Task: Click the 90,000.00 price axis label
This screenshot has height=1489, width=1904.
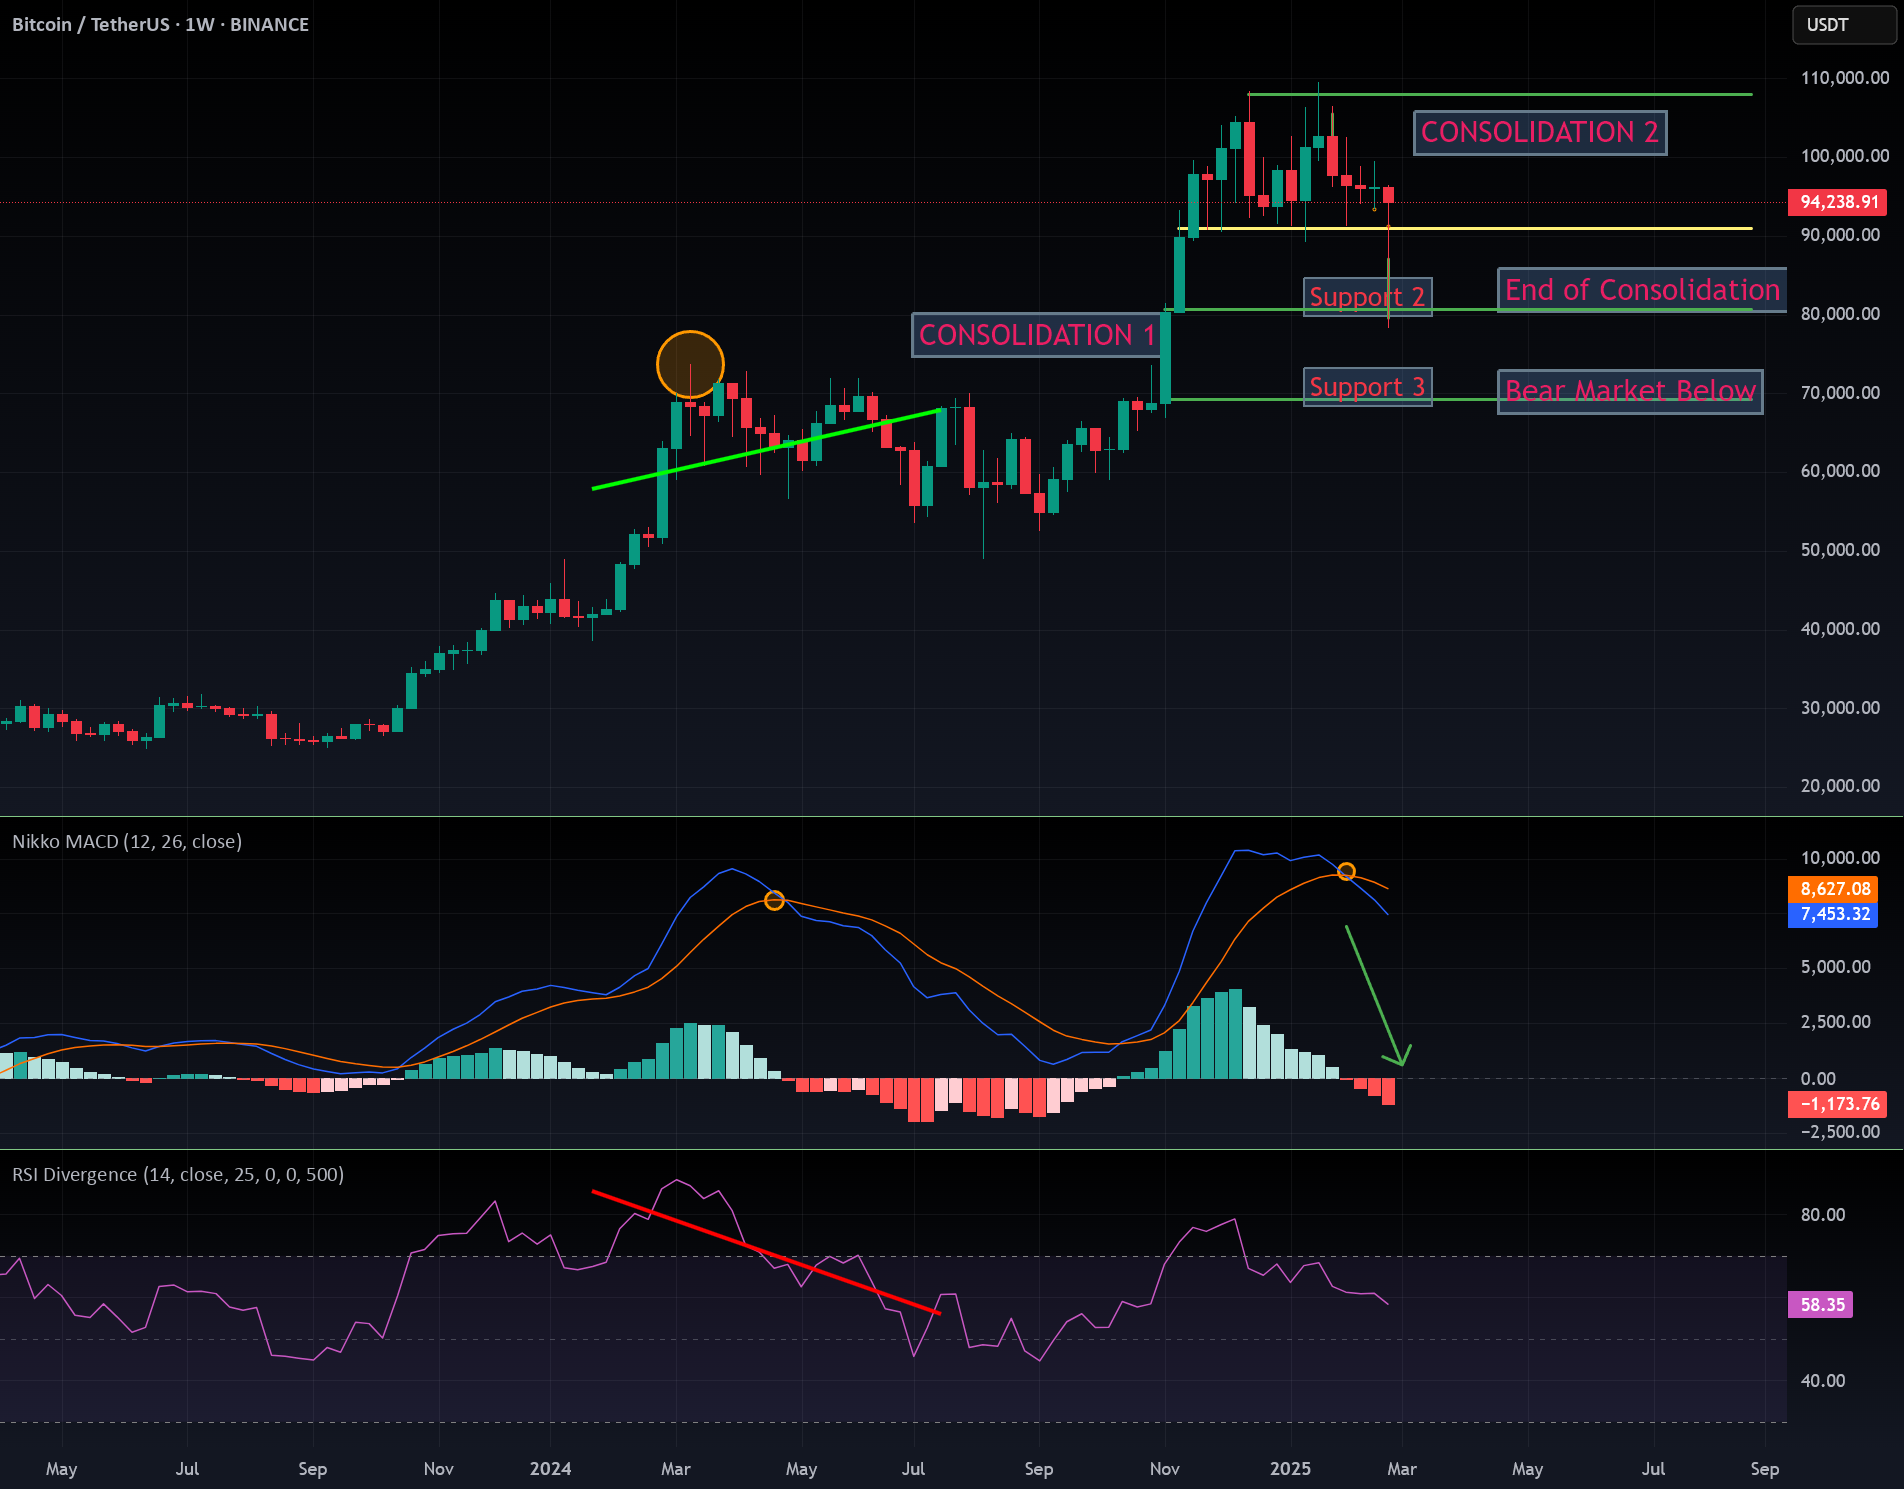Action: click(1840, 235)
